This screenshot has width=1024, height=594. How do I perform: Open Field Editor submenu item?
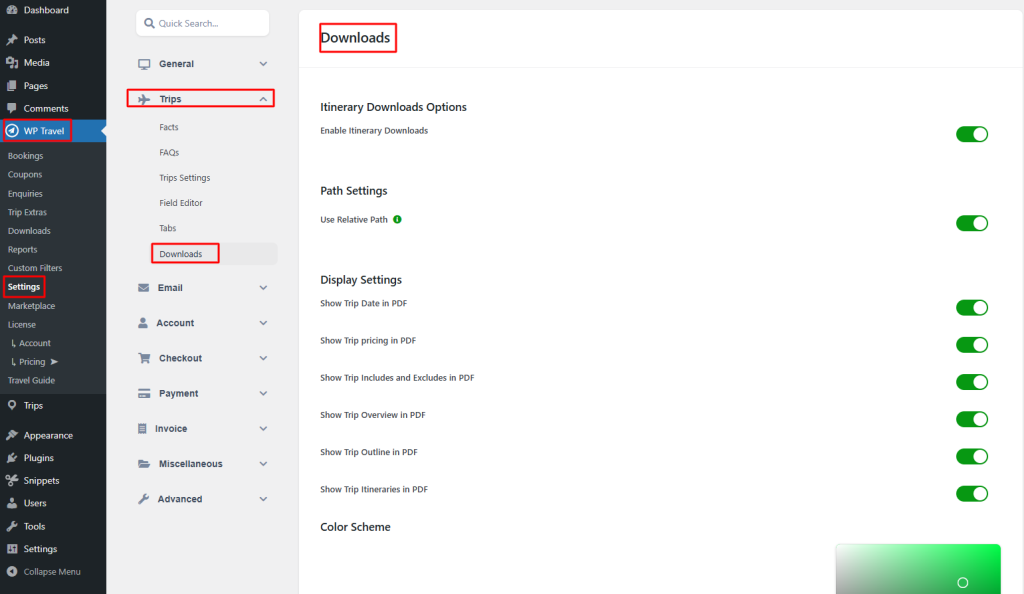181,203
